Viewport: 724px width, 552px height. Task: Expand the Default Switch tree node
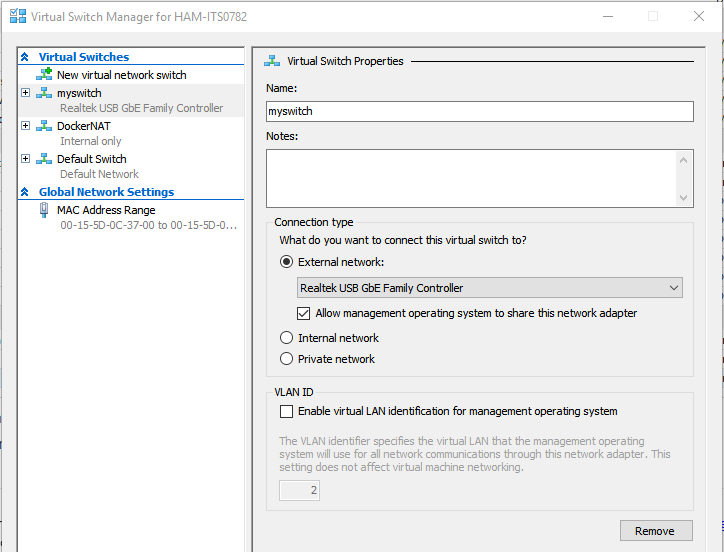point(25,158)
